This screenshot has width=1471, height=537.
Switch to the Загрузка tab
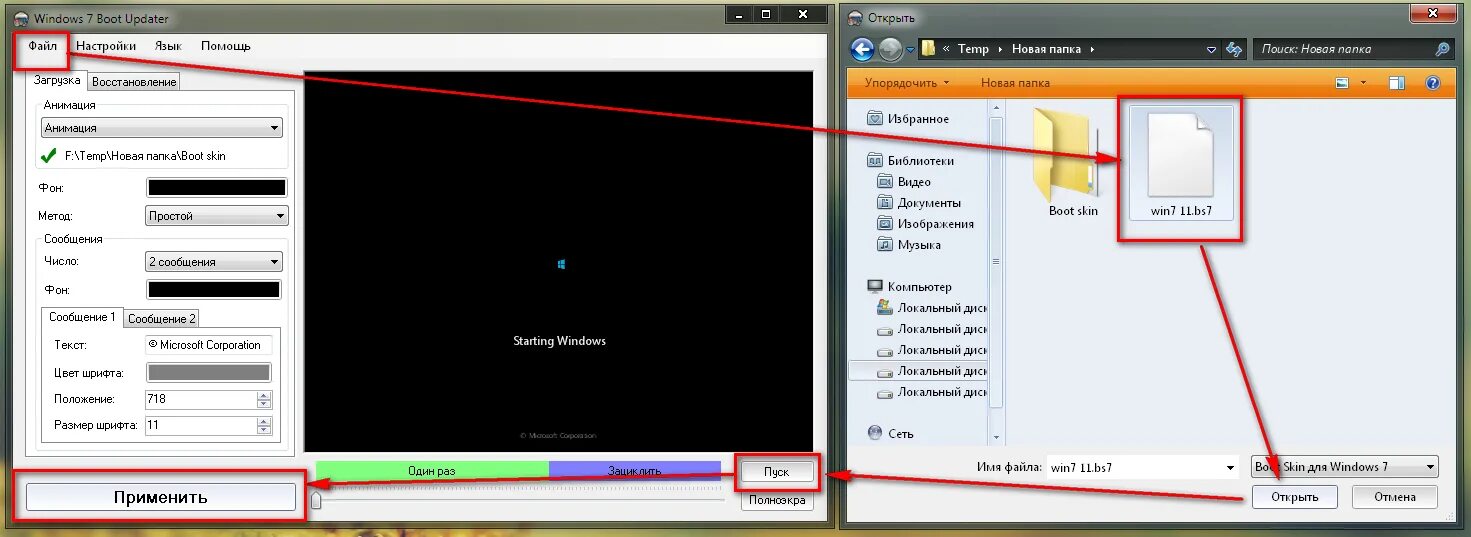point(58,80)
